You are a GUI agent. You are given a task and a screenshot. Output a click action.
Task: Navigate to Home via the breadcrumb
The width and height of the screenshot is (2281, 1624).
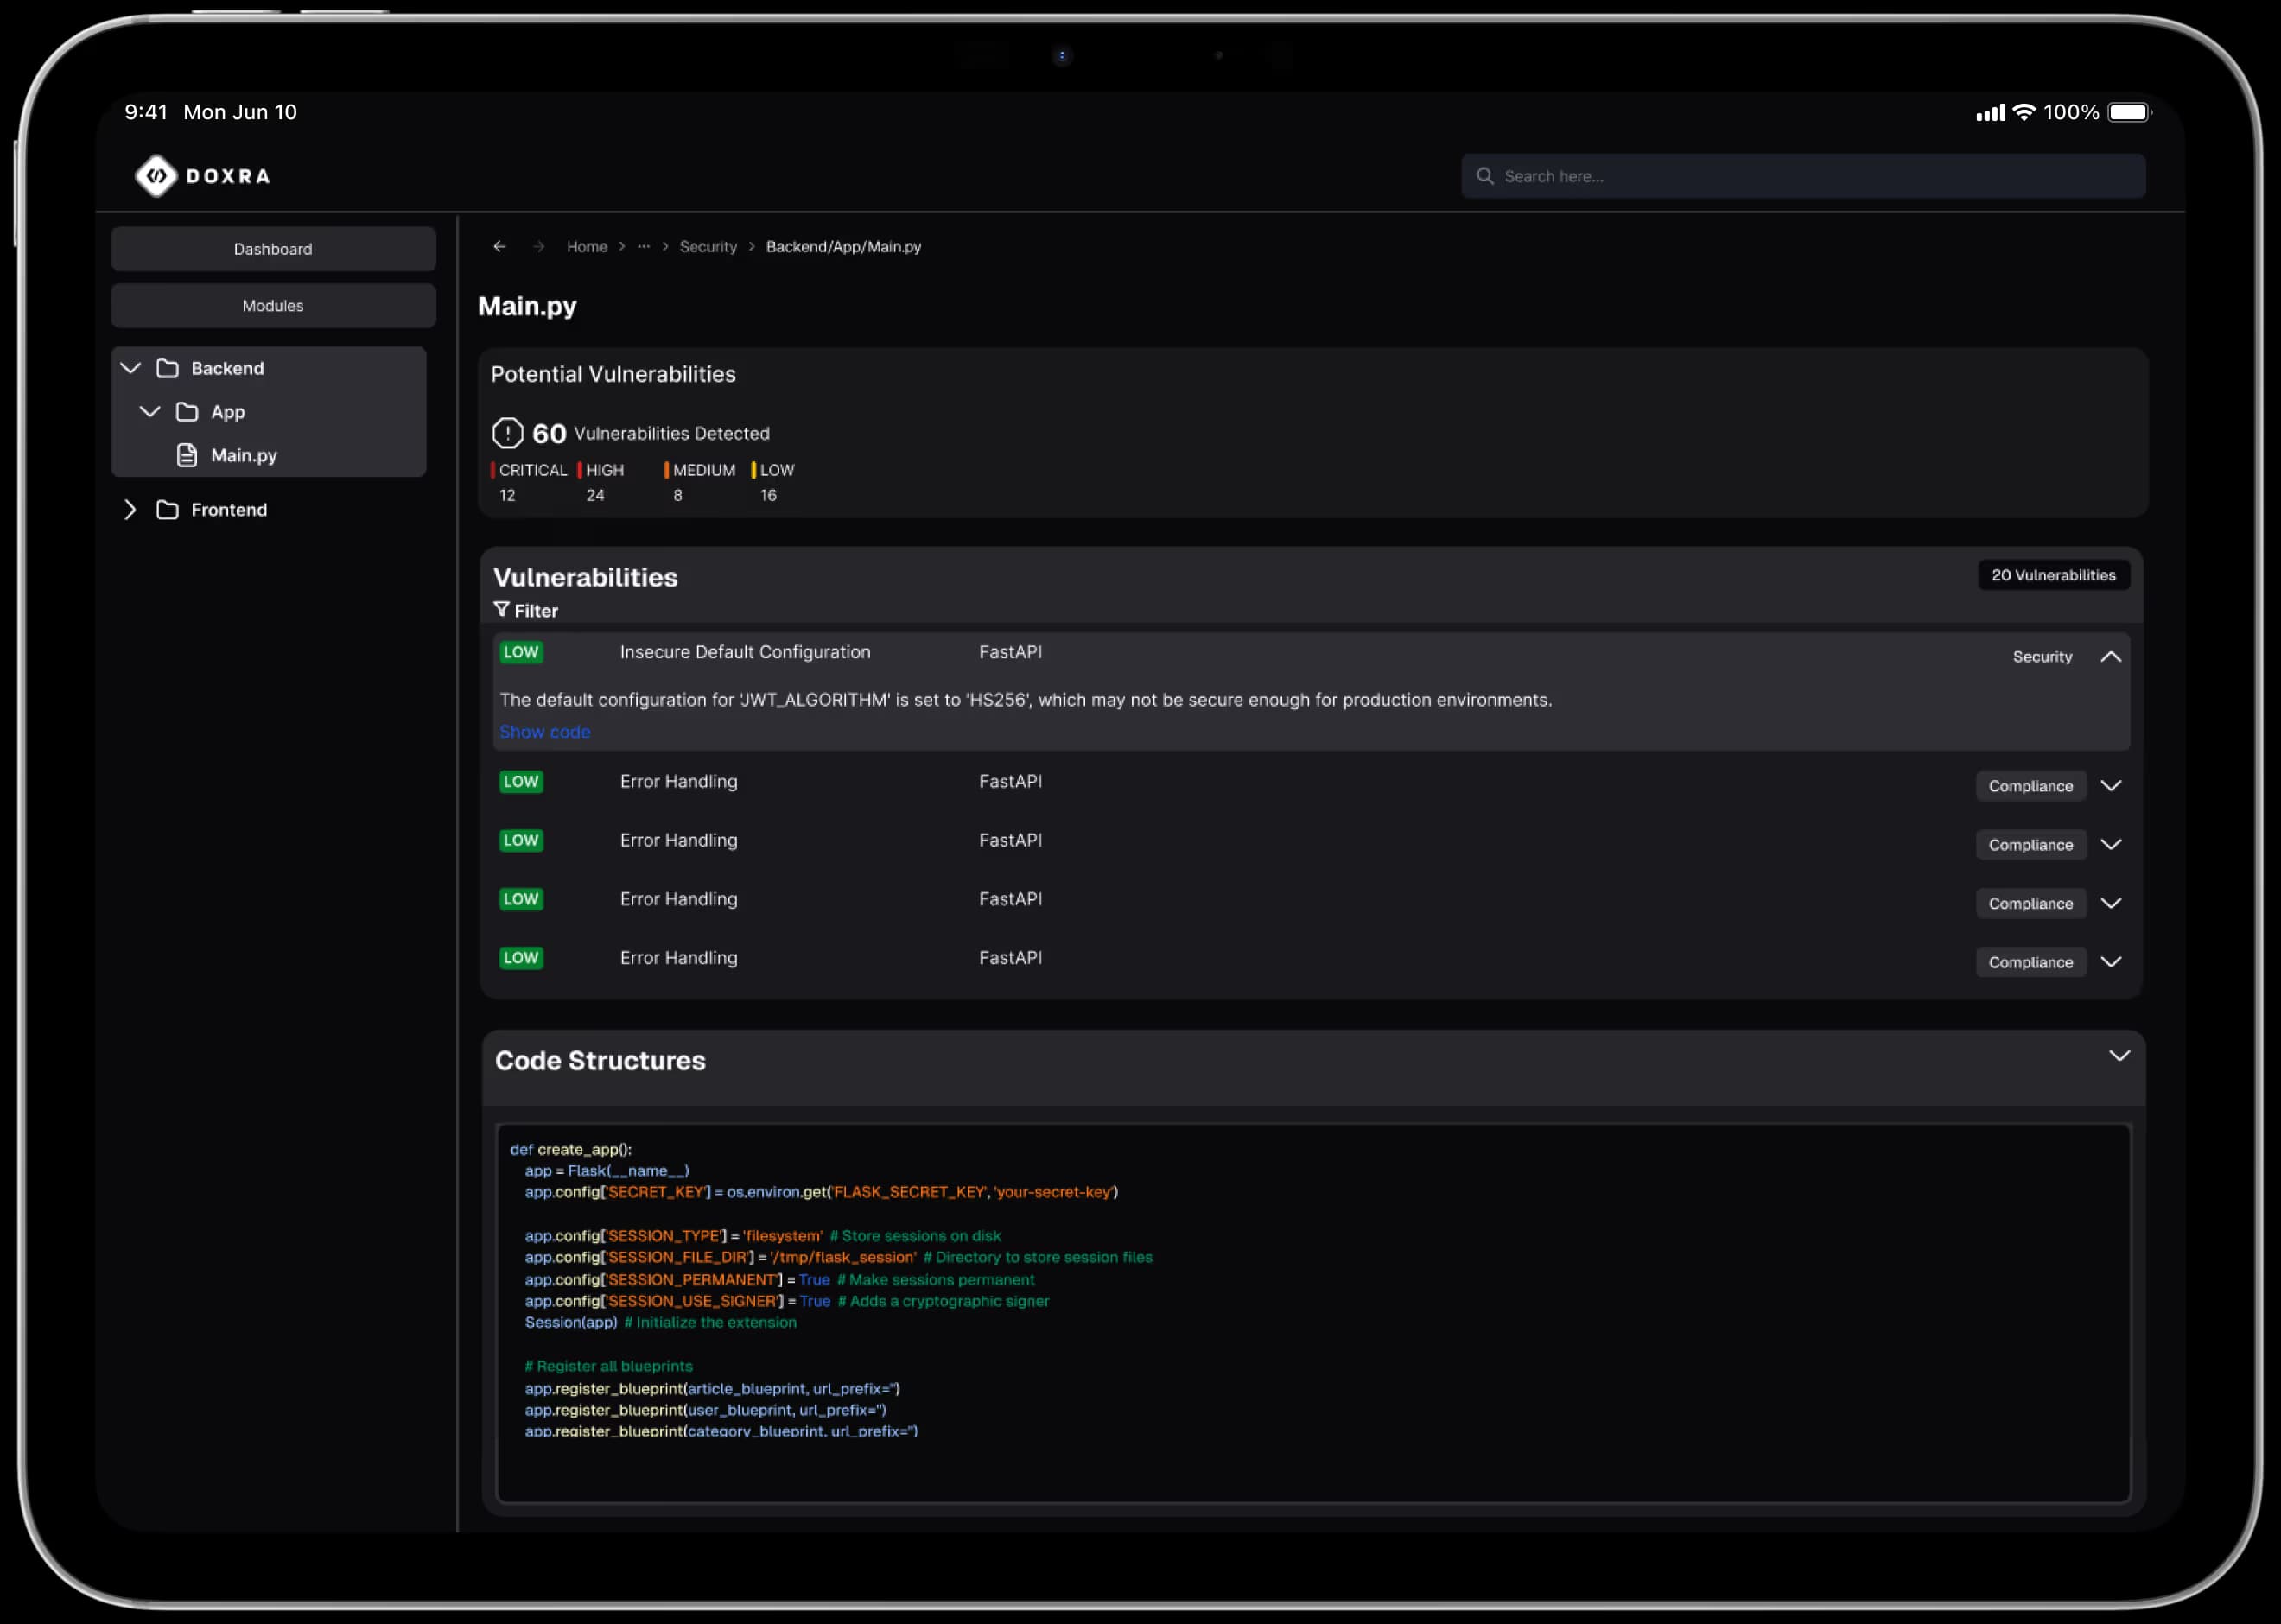pos(587,246)
